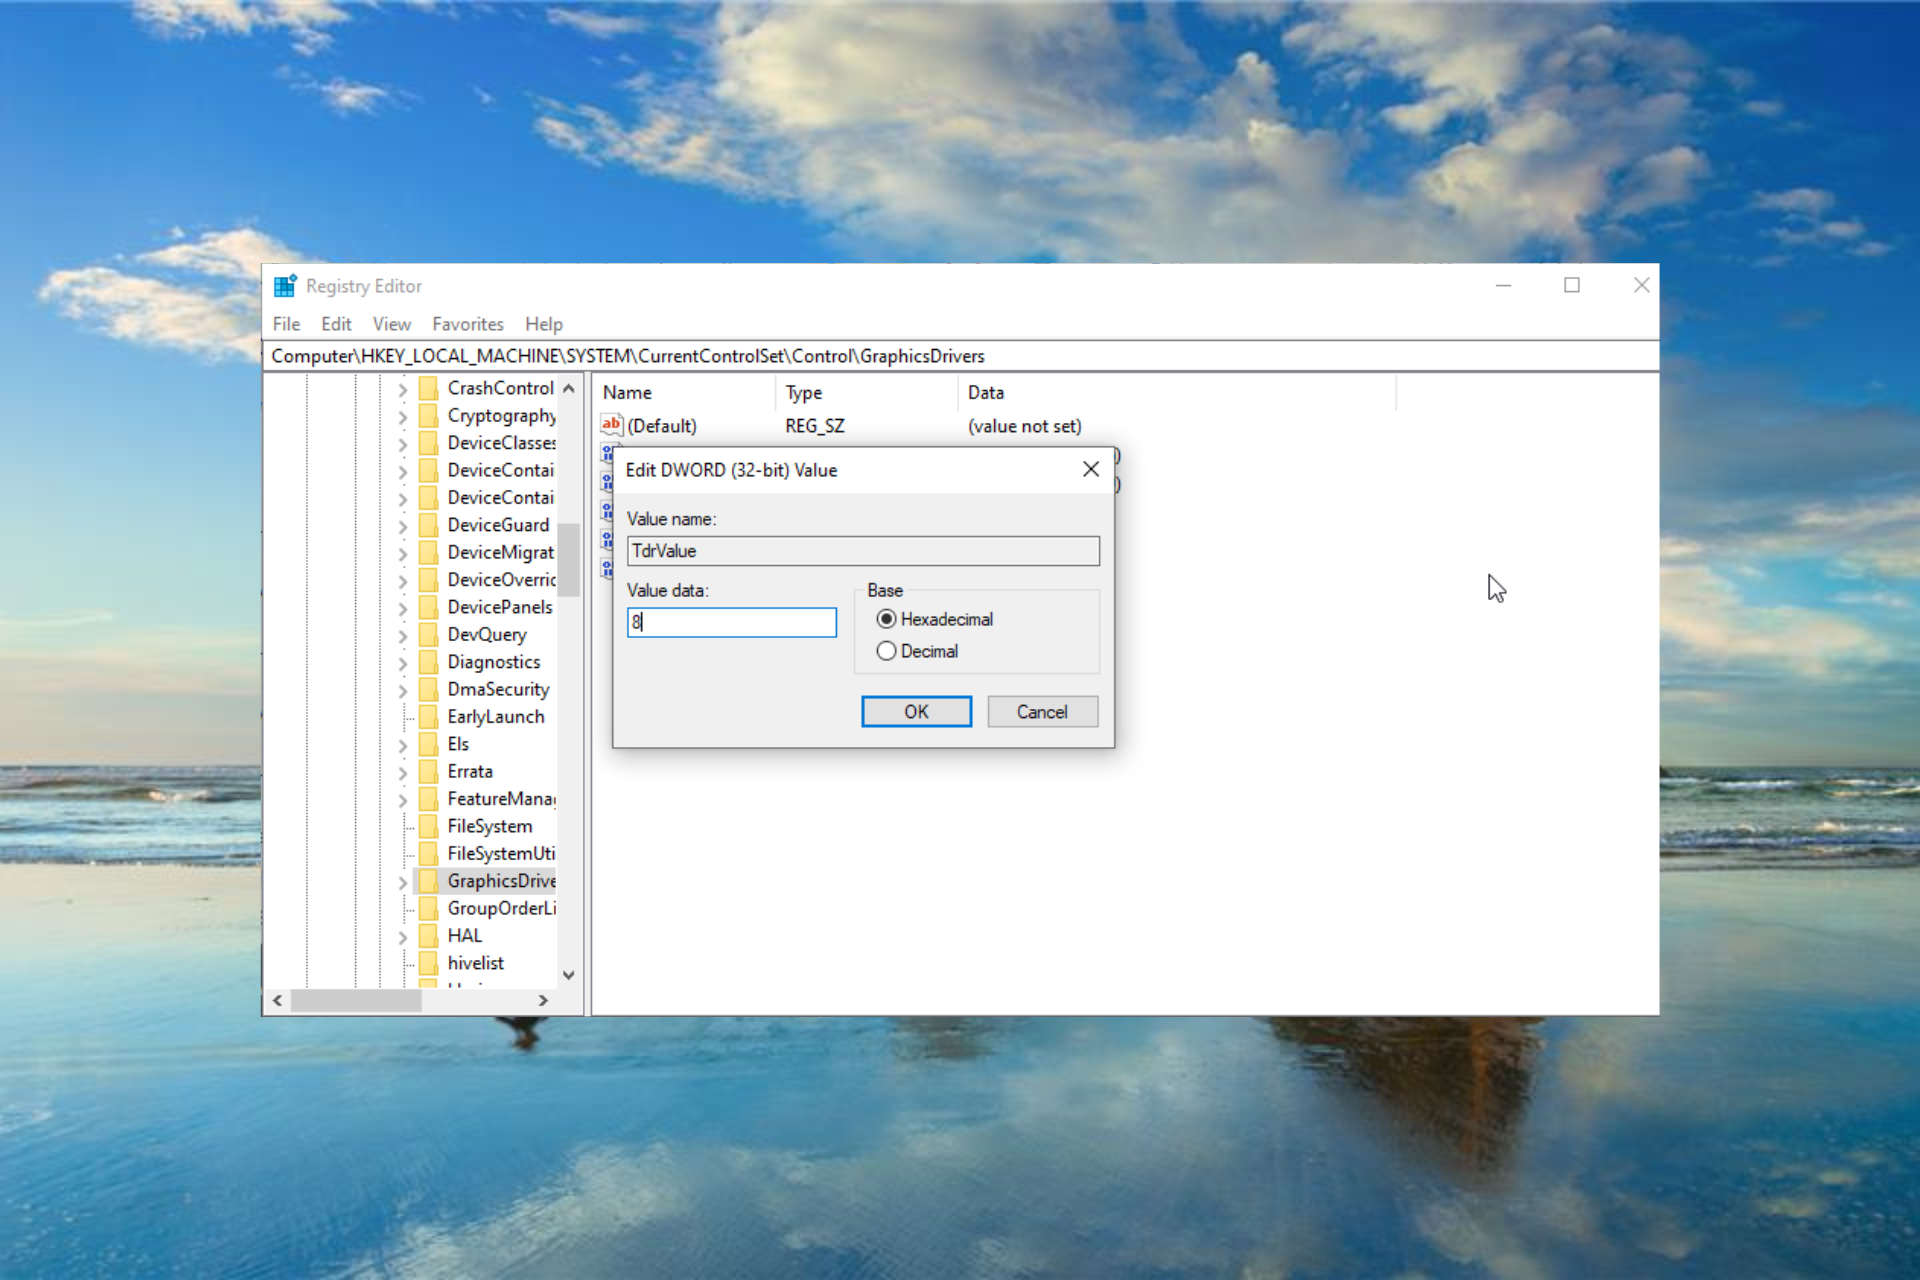The height and width of the screenshot is (1280, 1920).
Task: Click the DevicePanels folder icon
Action: click(428, 607)
